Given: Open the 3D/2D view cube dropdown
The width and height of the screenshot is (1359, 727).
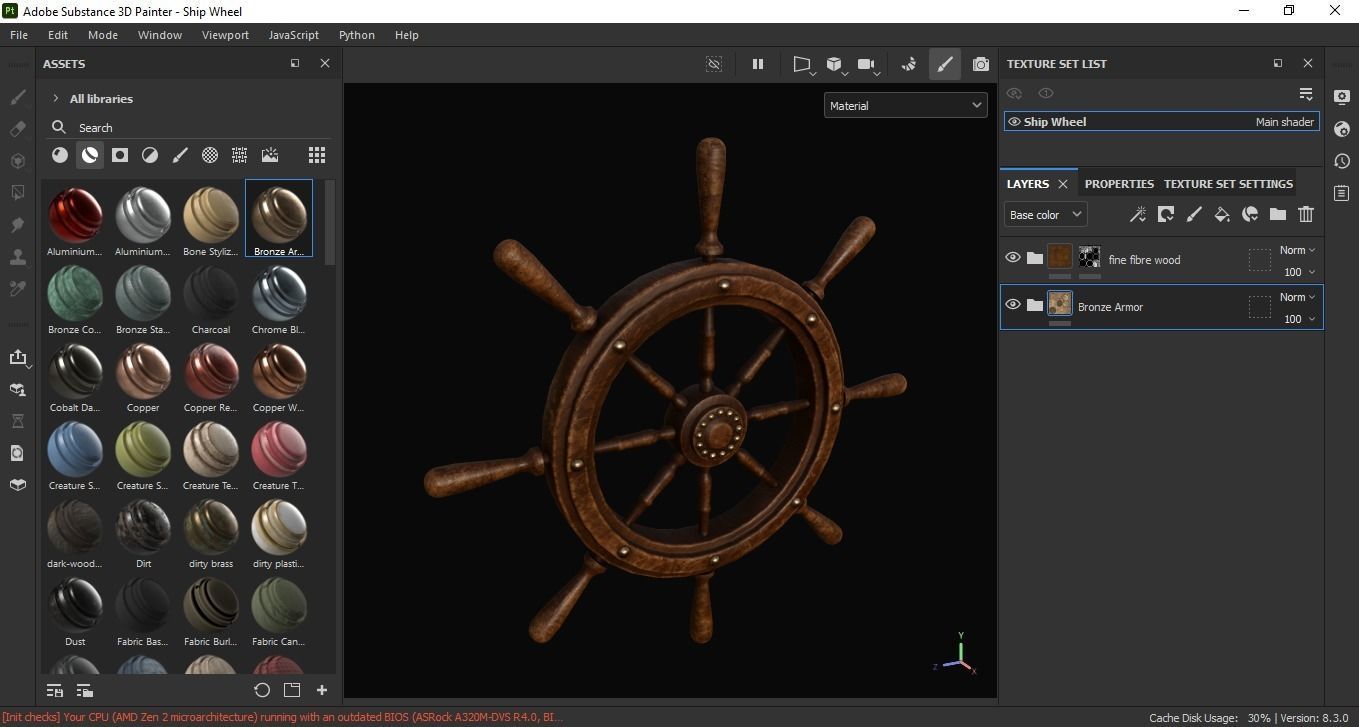Looking at the screenshot, I should coord(837,65).
